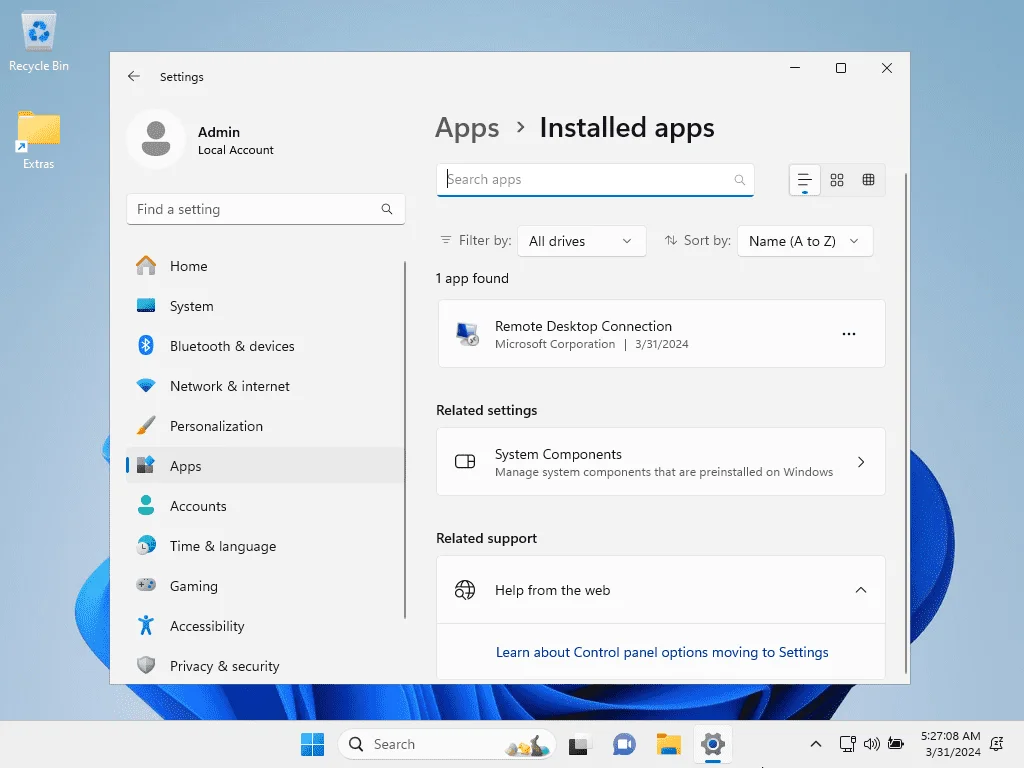Open Network & internet settings

click(x=265, y=386)
